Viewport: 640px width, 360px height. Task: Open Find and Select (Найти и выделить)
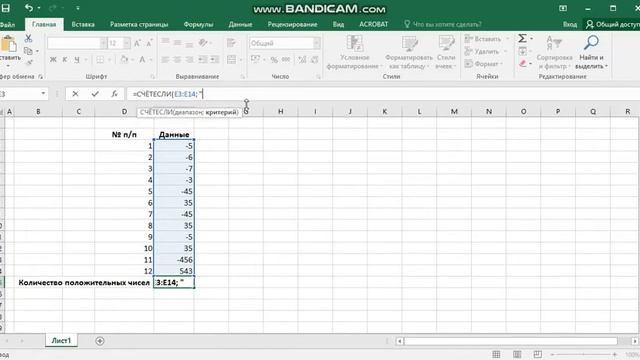(x=591, y=52)
